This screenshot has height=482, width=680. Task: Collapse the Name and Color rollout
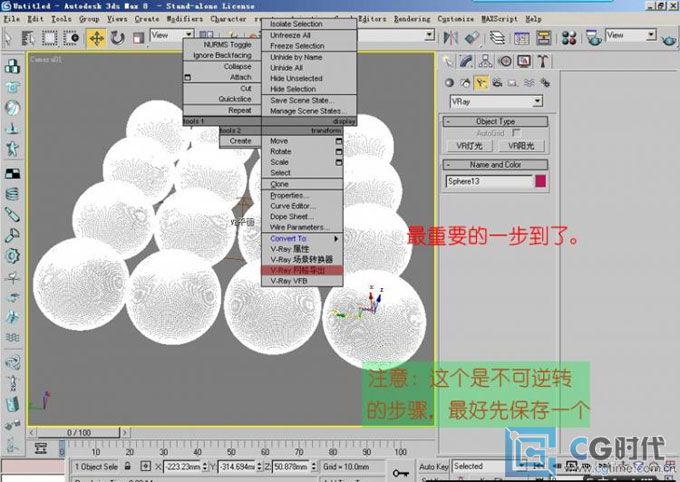tap(495, 165)
